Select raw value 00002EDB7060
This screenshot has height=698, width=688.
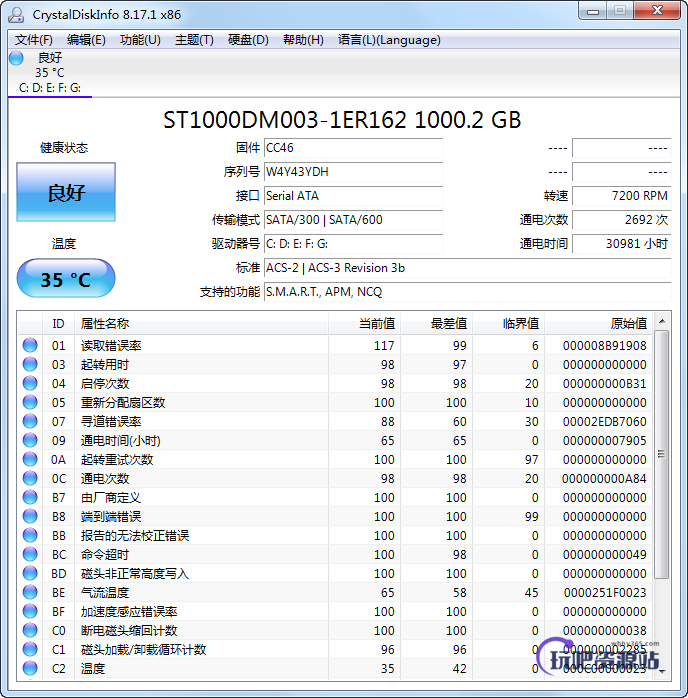pos(604,422)
